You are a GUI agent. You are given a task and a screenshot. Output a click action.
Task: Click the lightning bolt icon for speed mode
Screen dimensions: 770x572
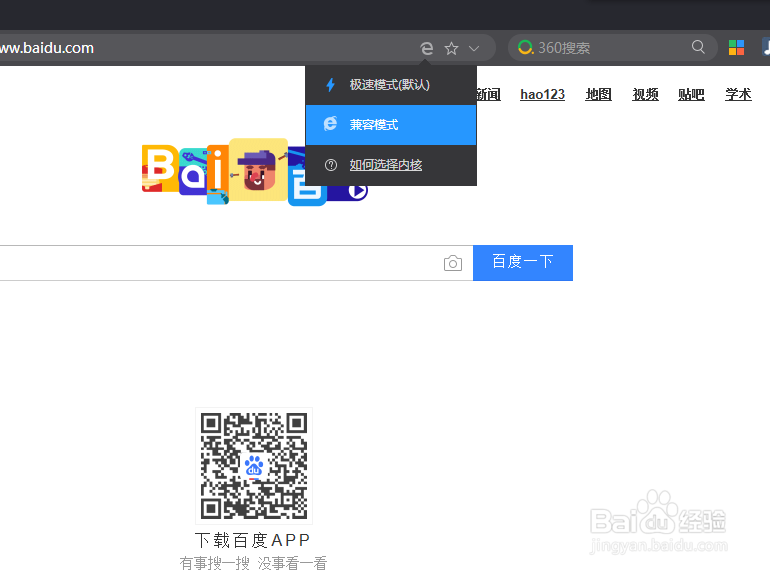pos(330,85)
